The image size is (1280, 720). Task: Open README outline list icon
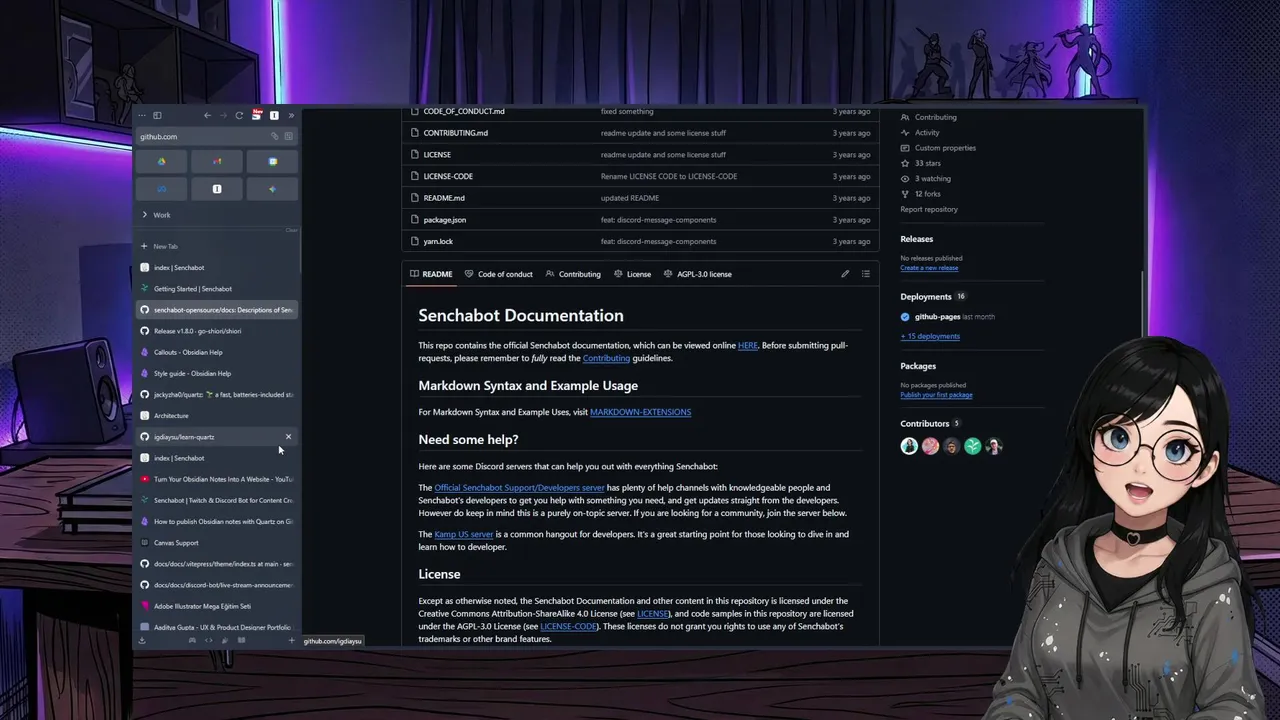coord(866,274)
